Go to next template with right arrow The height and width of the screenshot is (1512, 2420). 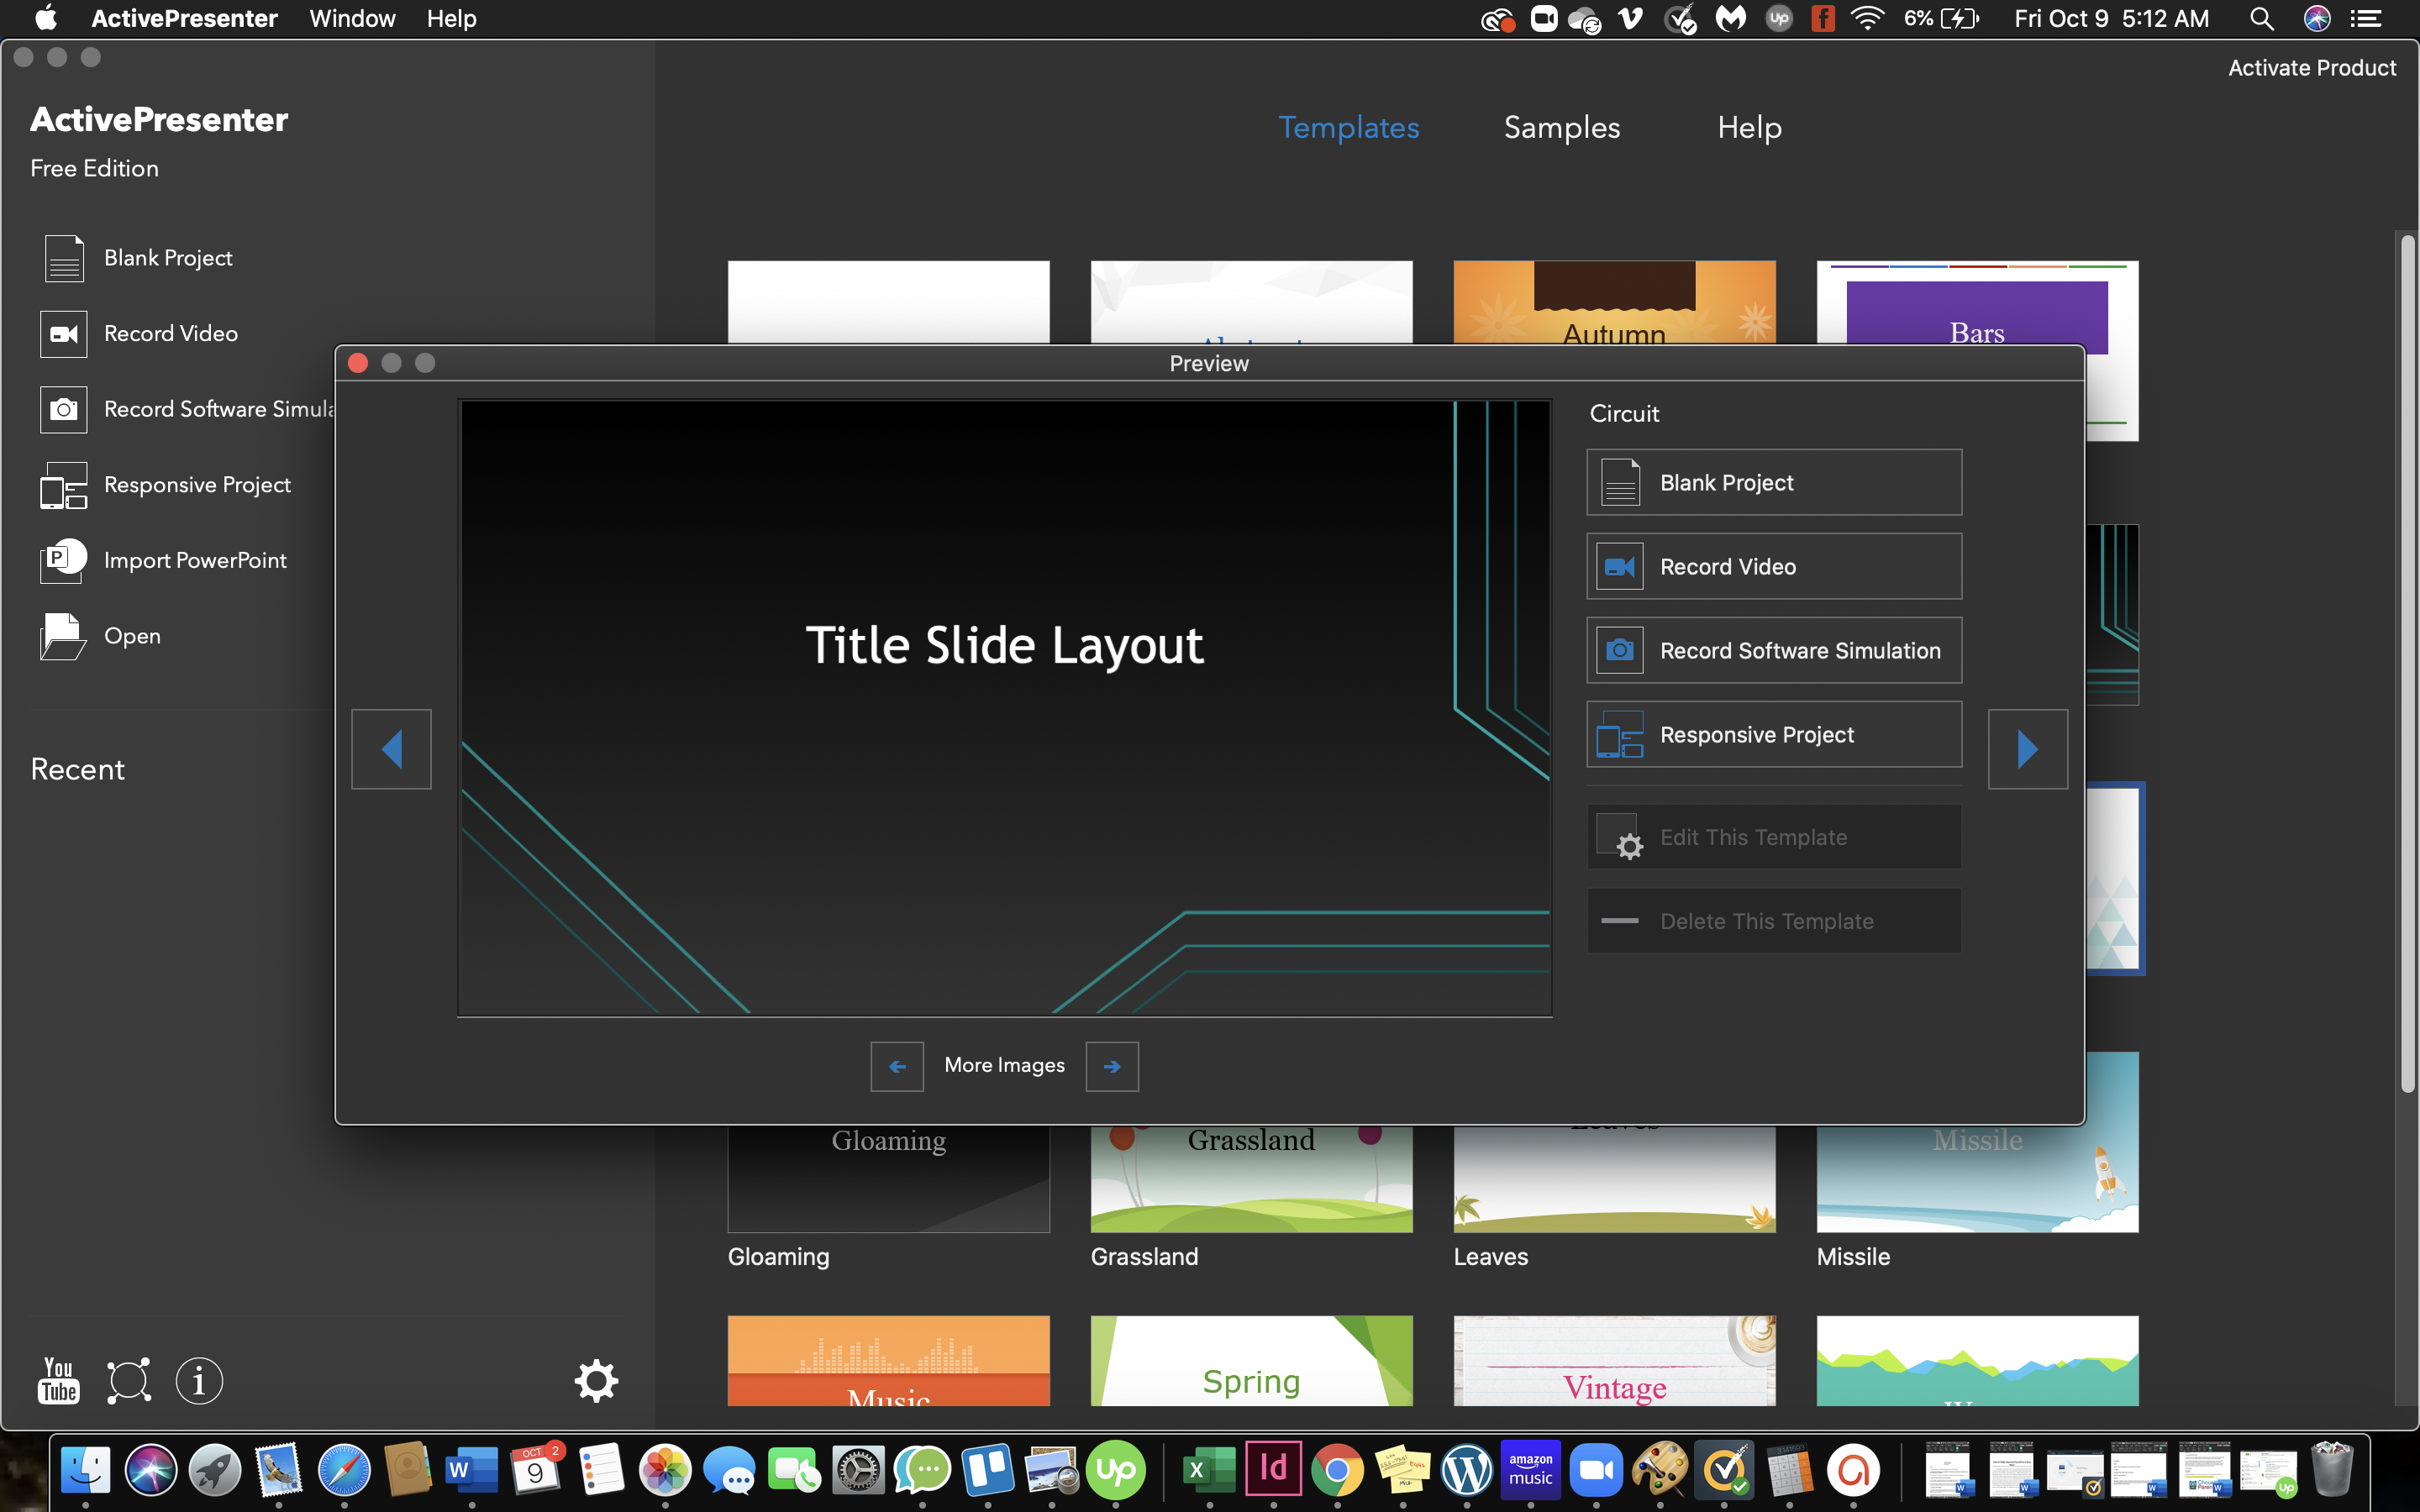point(2028,749)
